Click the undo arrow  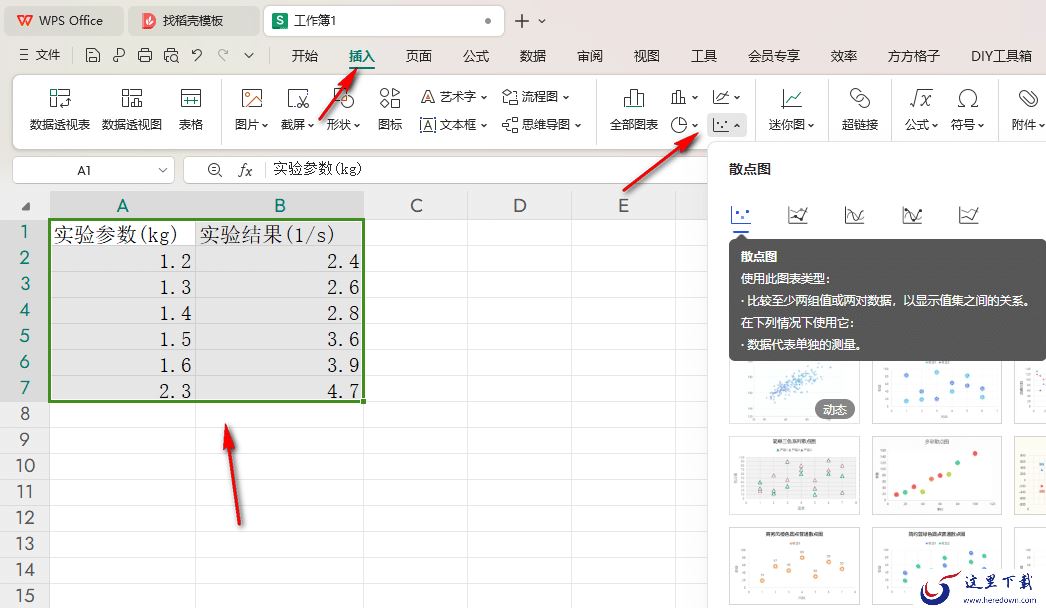tap(197, 55)
